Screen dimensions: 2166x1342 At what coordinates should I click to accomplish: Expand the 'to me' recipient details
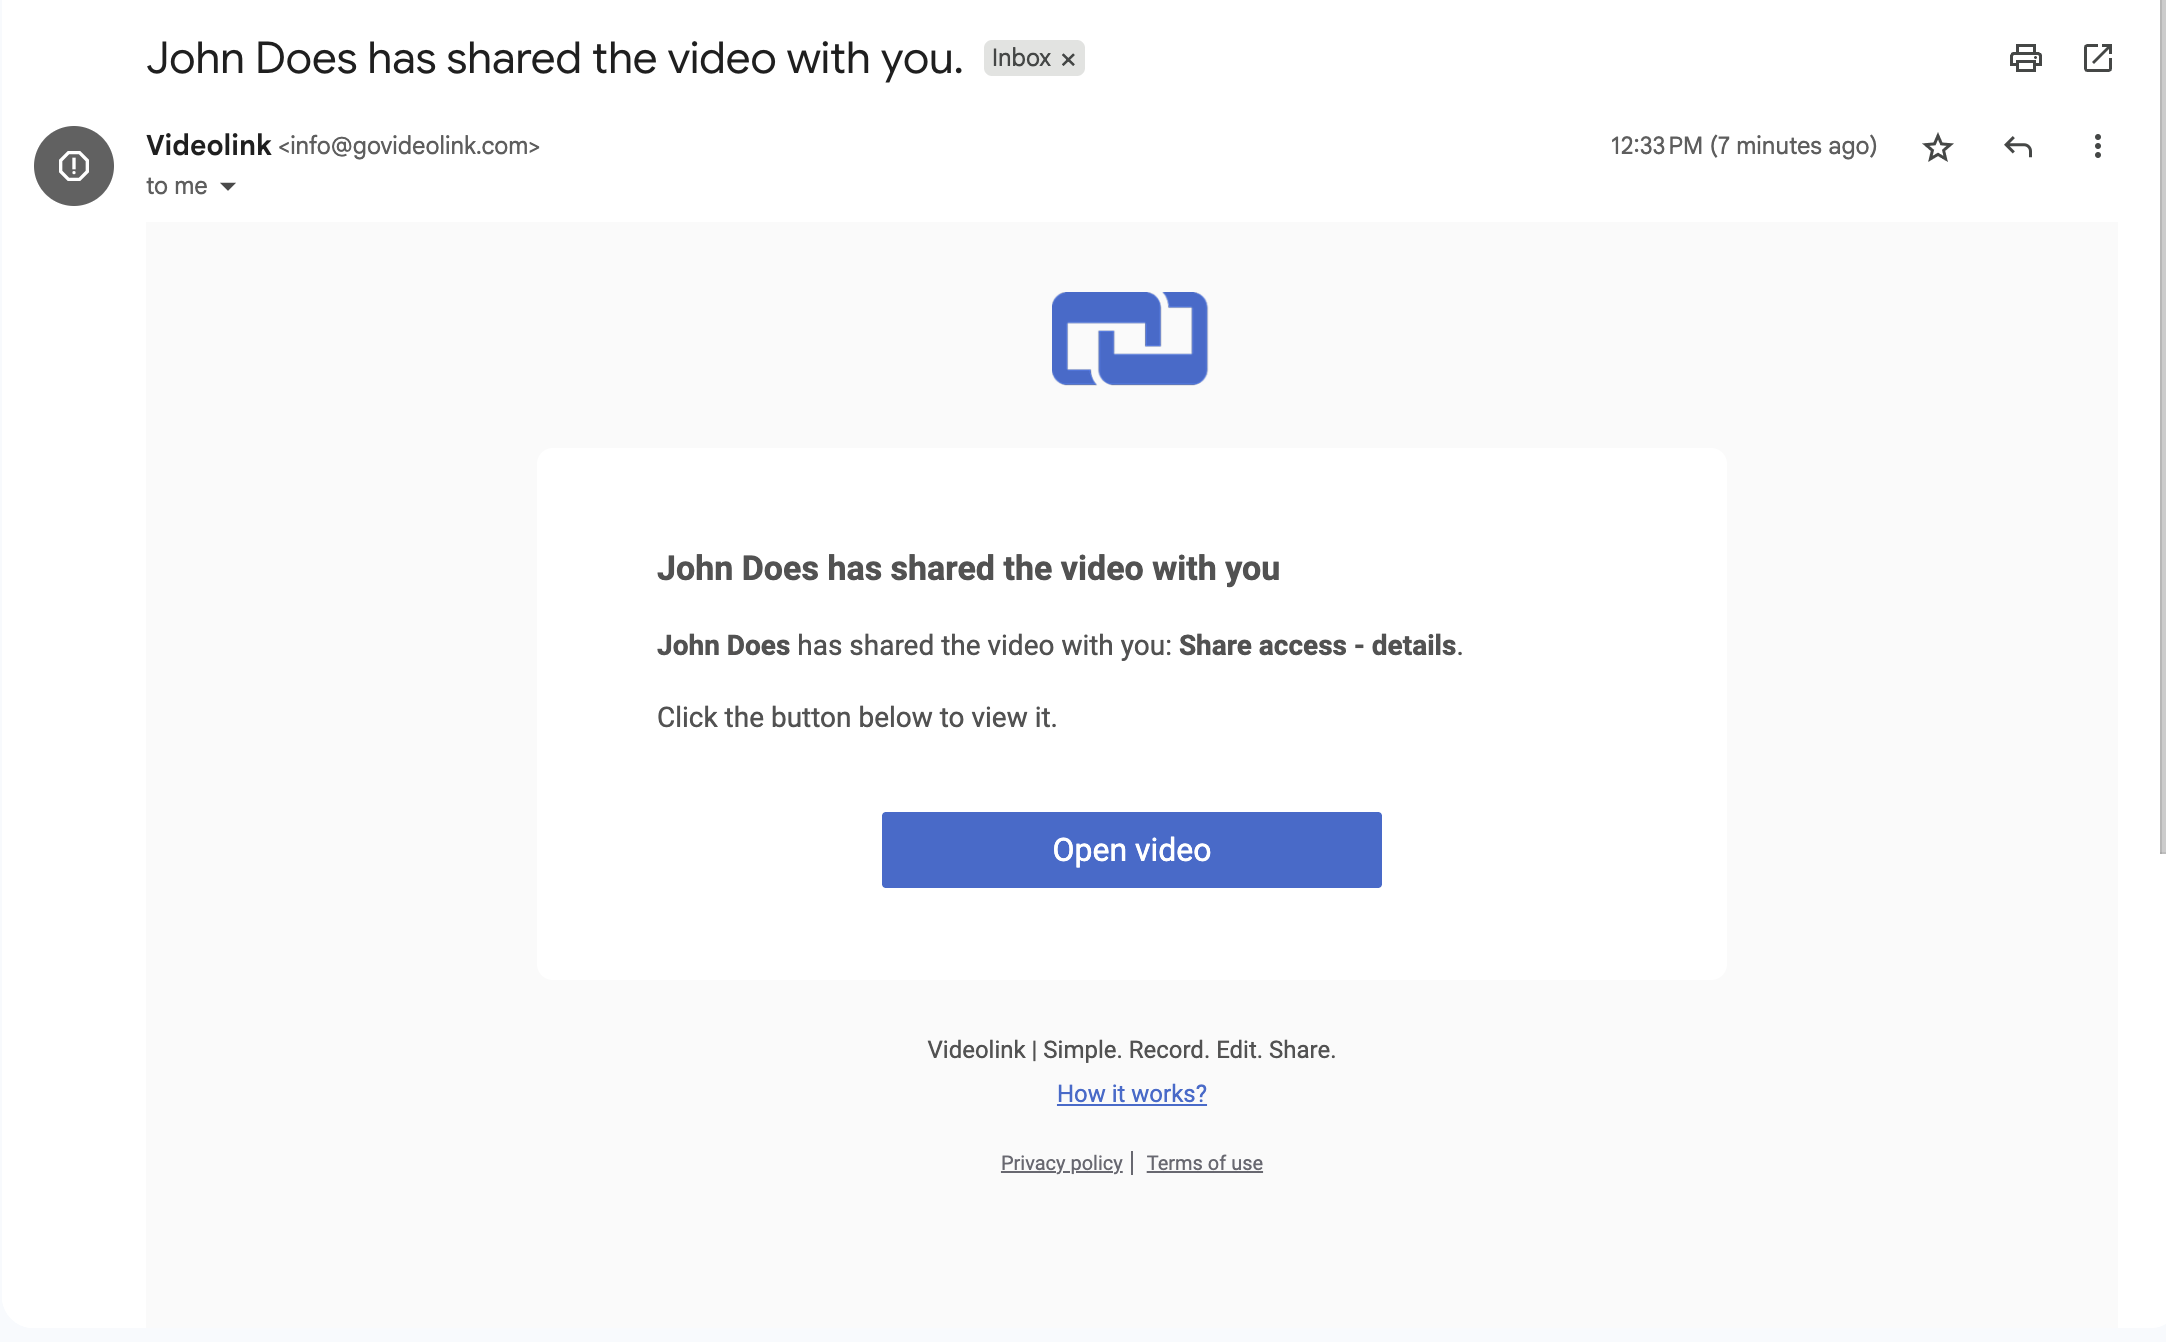228,187
